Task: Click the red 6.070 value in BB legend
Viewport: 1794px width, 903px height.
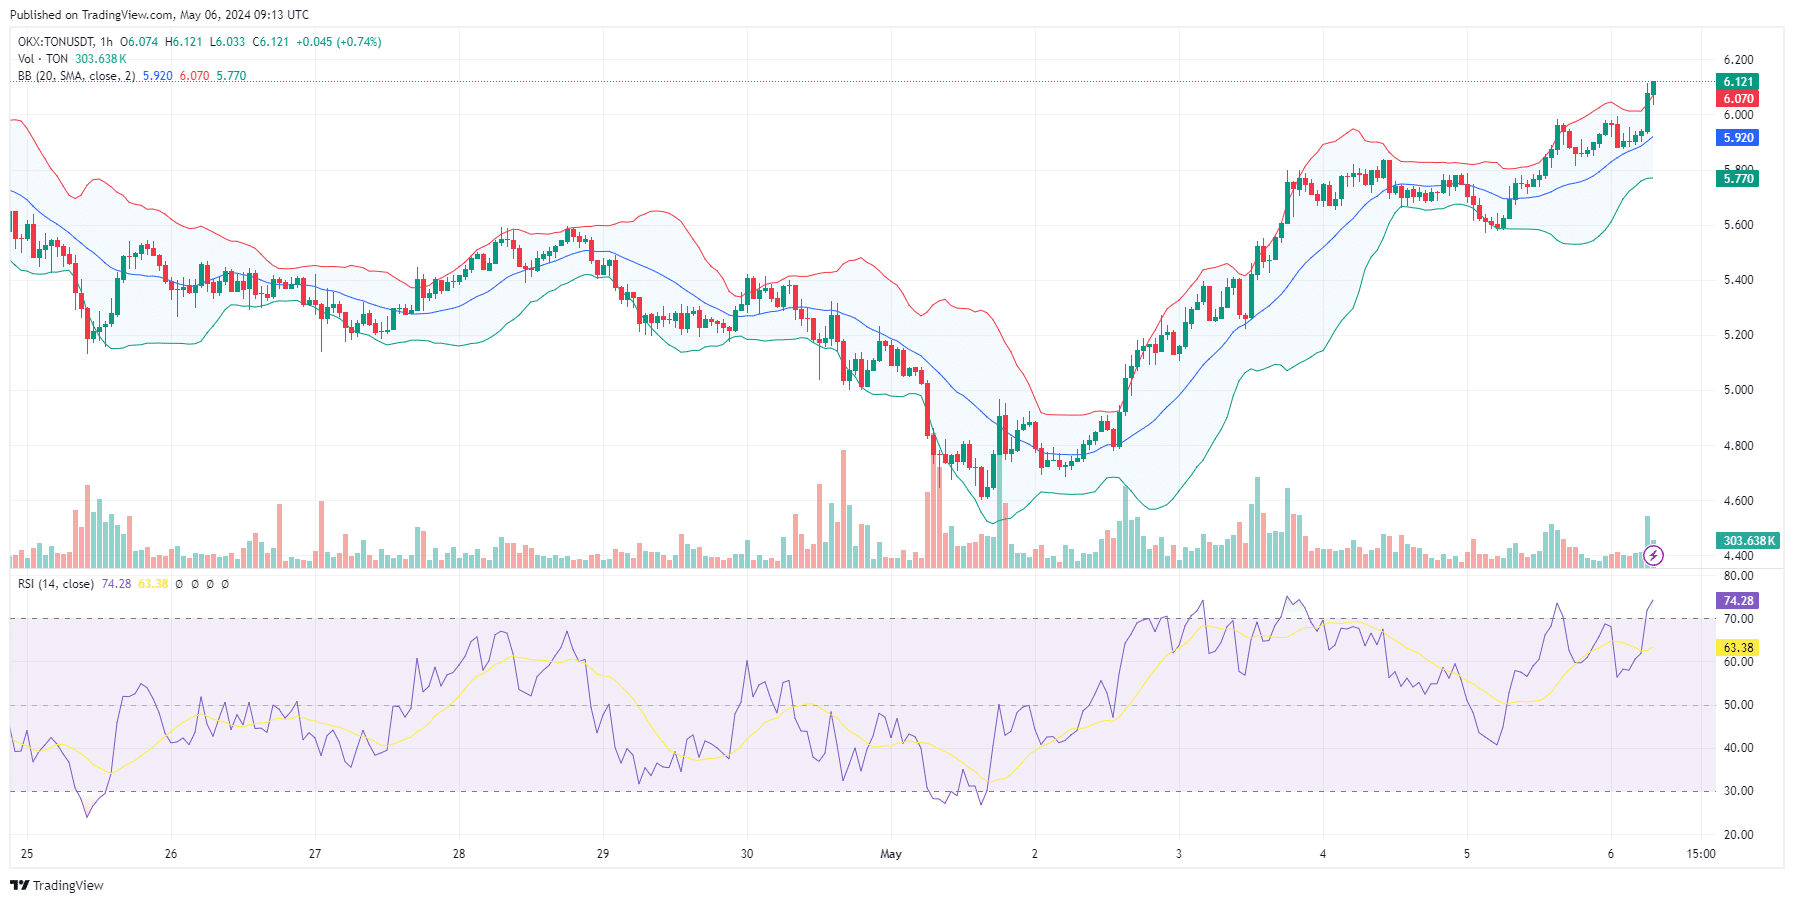Action: point(194,76)
